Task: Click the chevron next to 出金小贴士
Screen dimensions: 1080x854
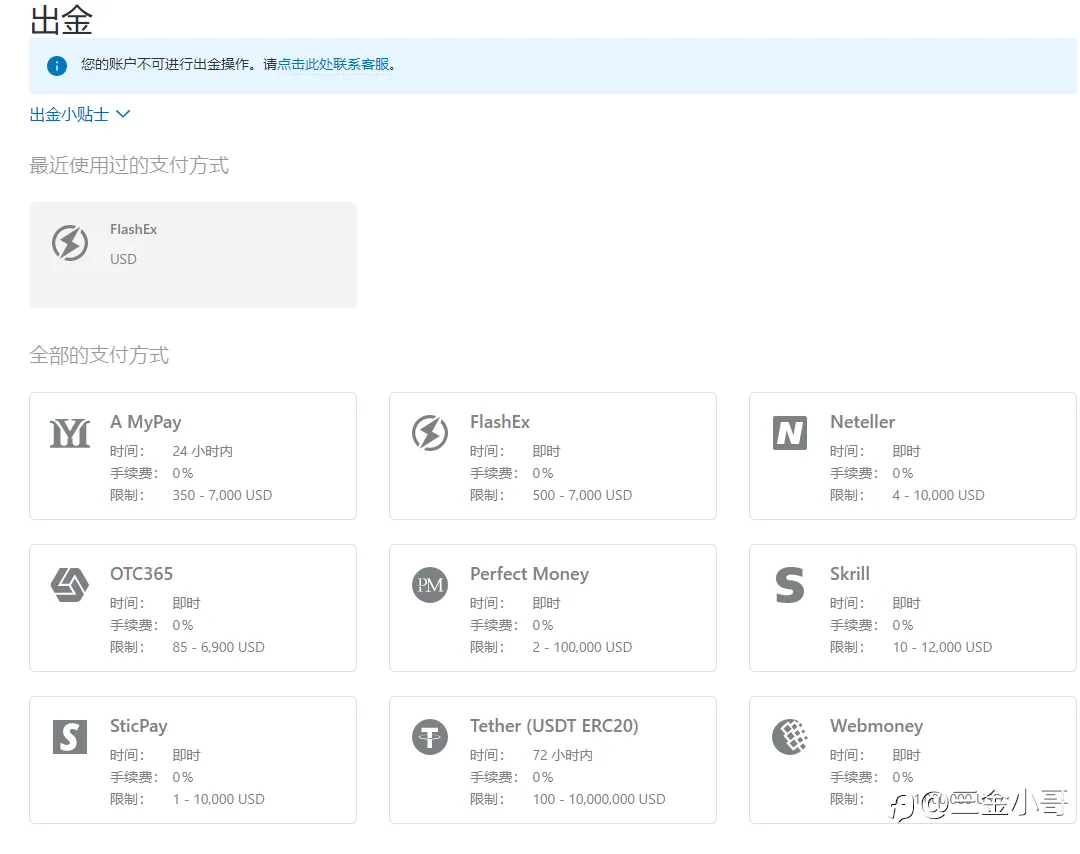Action: (x=123, y=114)
